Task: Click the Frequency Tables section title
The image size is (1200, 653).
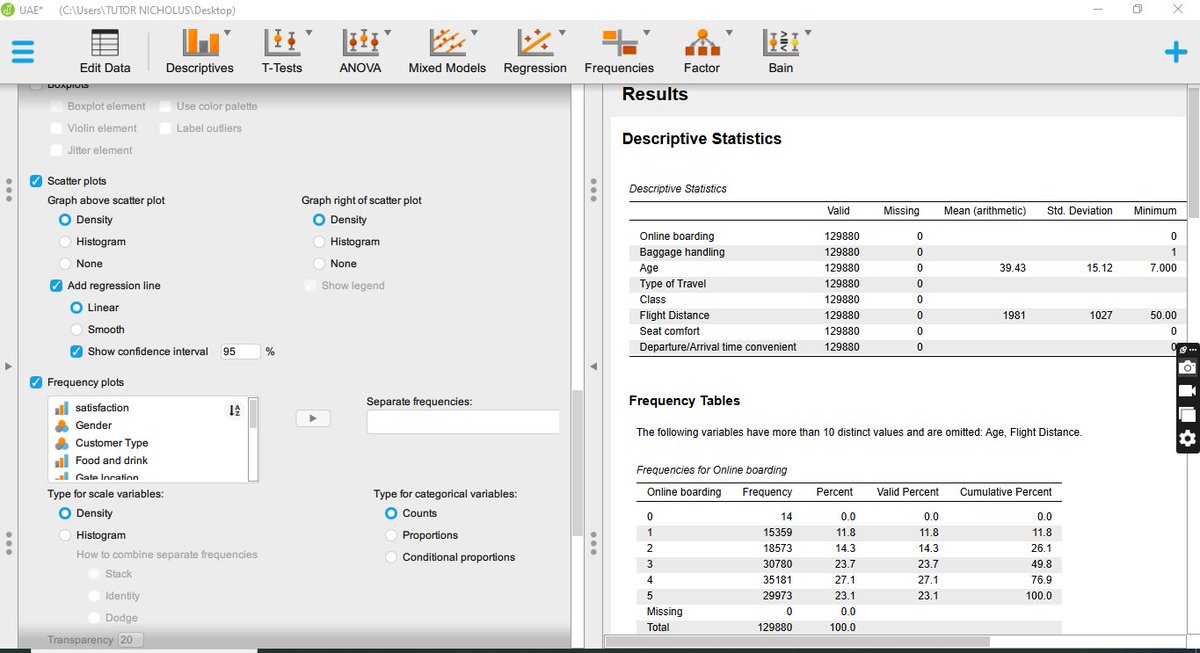Action: (x=685, y=401)
